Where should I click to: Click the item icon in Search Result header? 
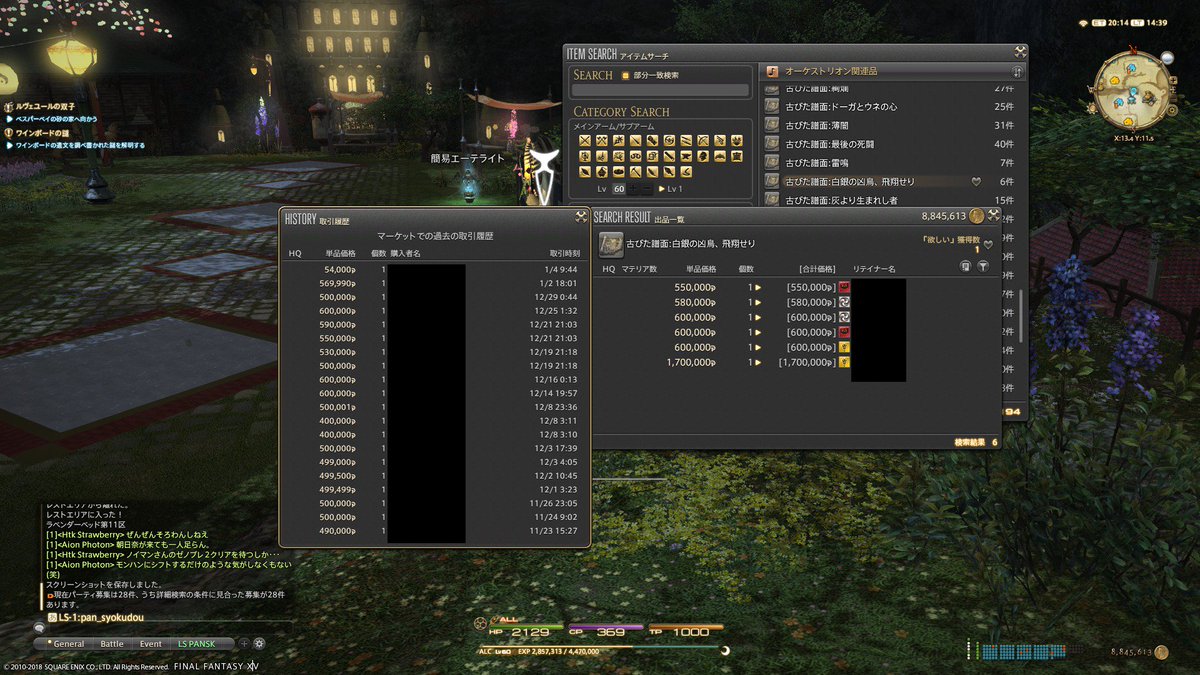[610, 244]
